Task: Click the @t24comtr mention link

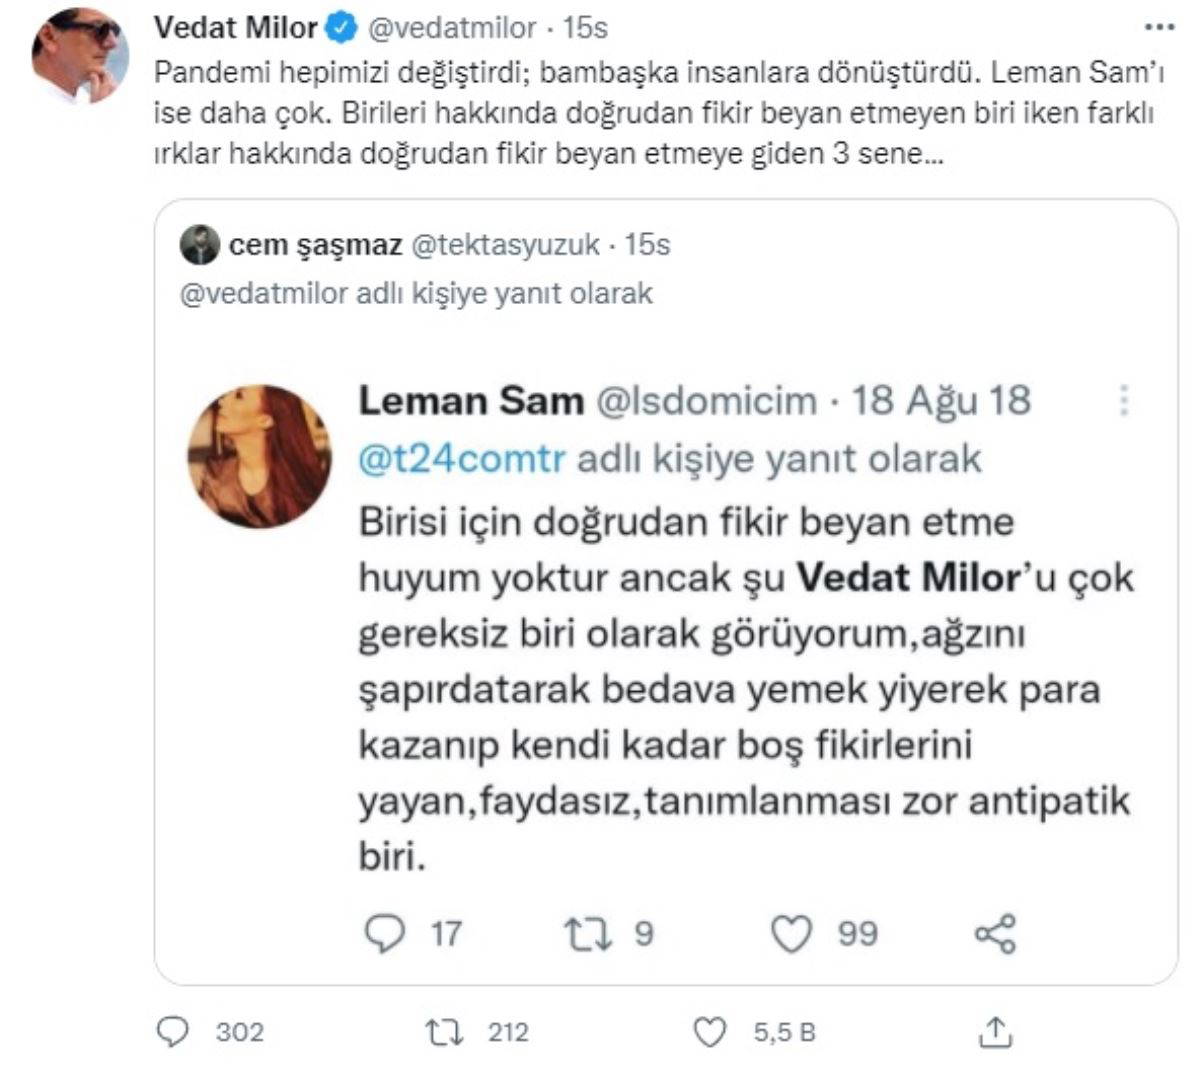Action: [x=462, y=459]
